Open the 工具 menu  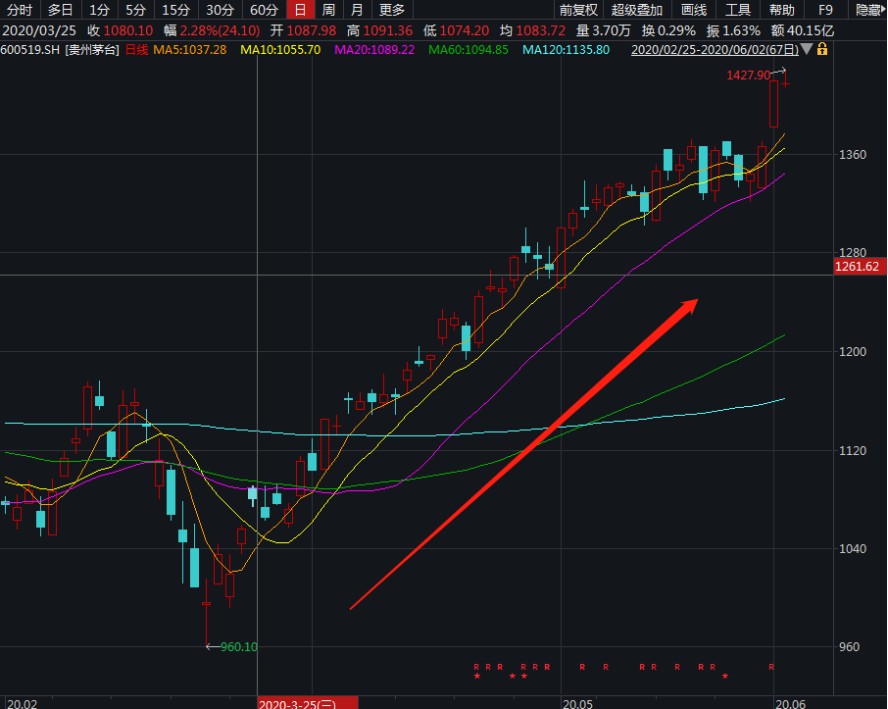(738, 10)
